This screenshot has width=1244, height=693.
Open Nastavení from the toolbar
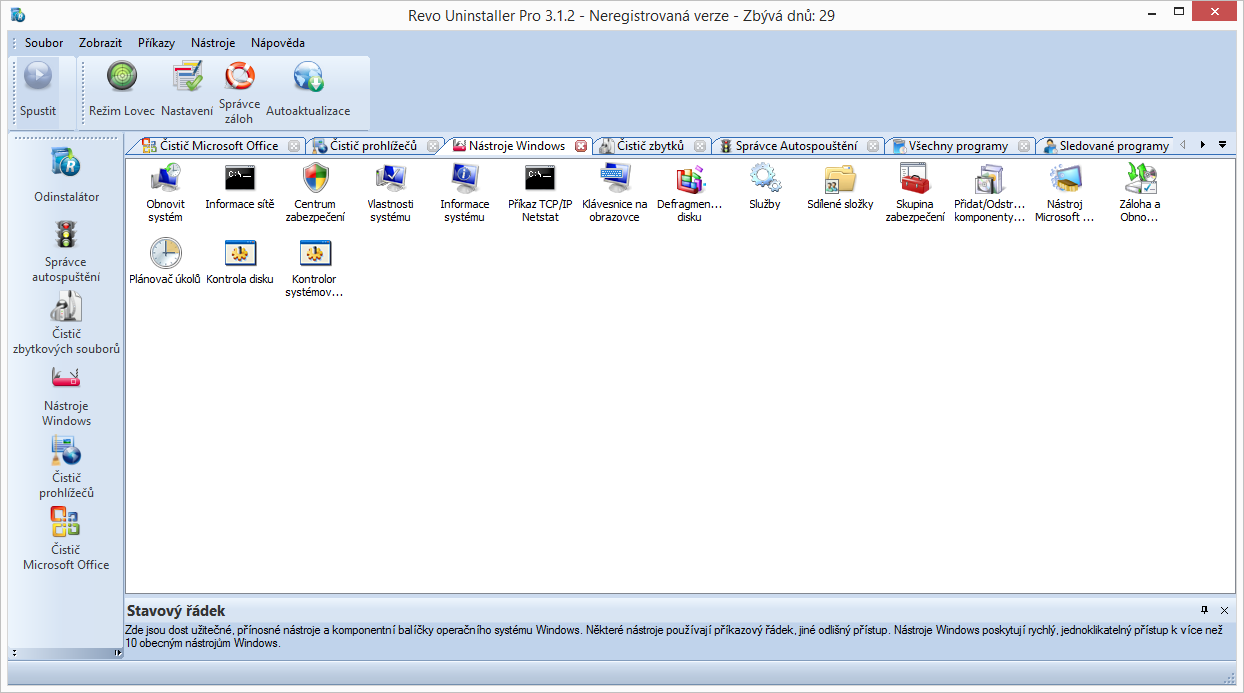[187, 91]
